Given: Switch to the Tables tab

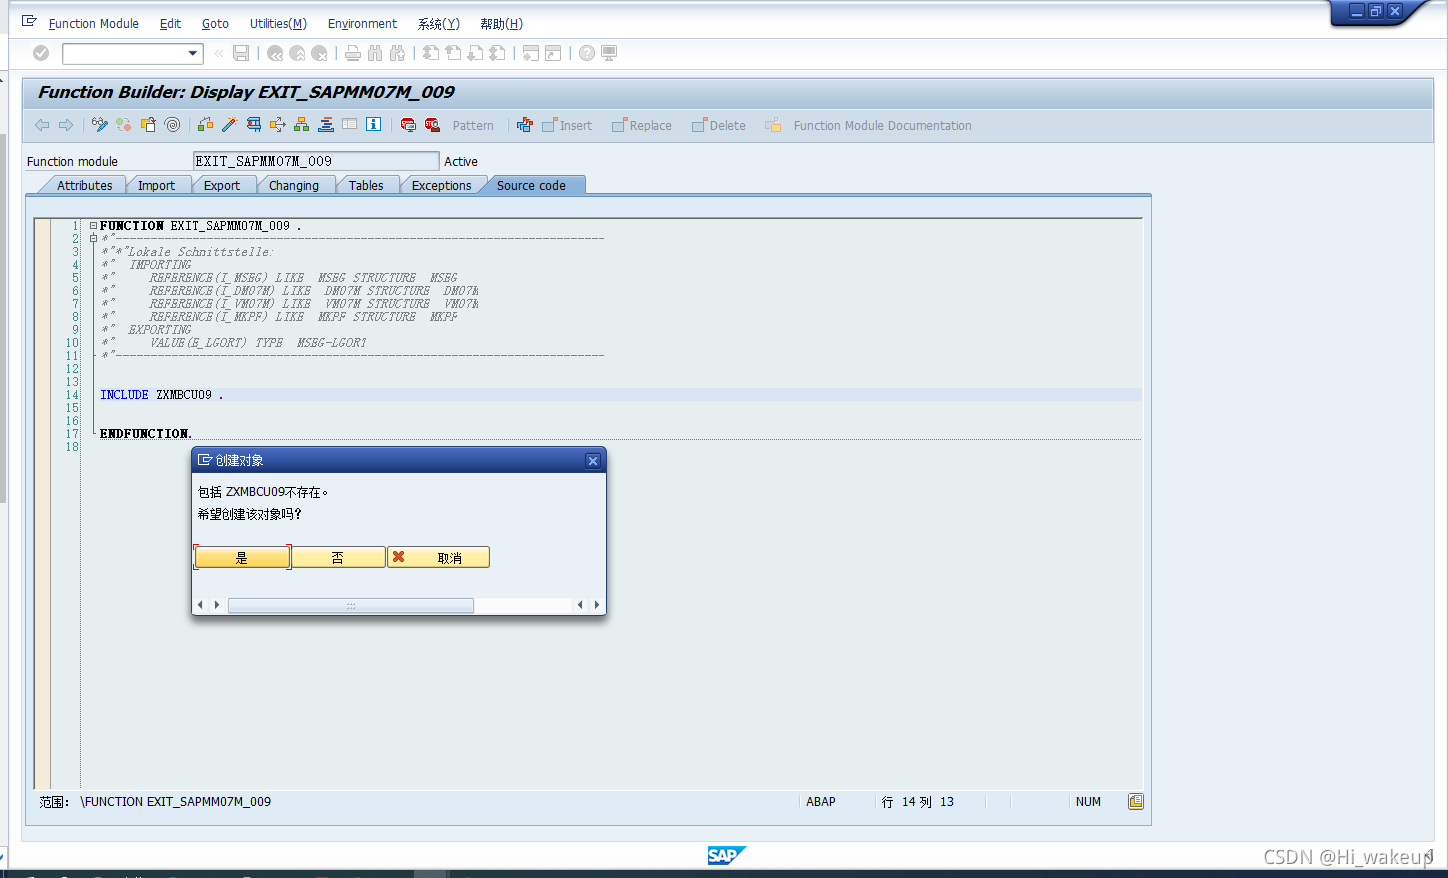Looking at the screenshot, I should (366, 186).
